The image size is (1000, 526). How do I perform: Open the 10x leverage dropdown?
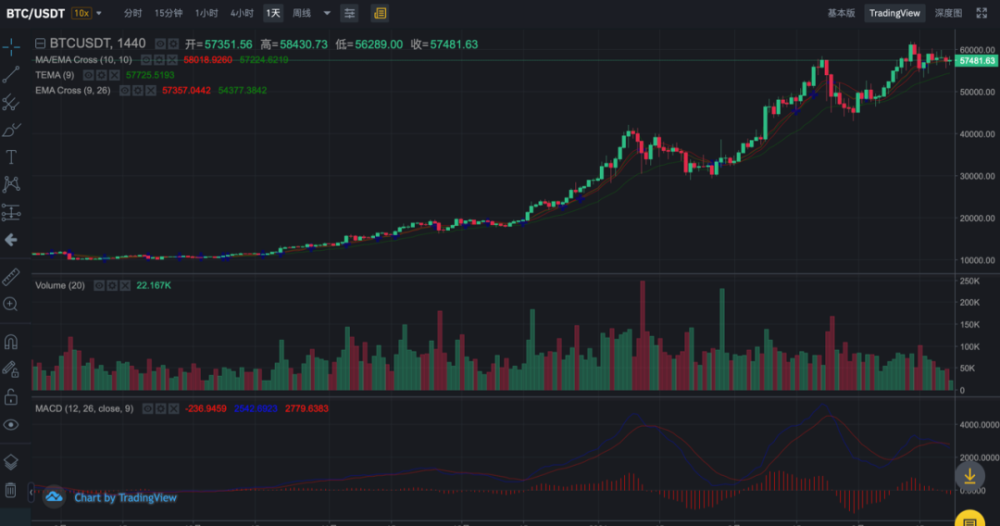81,13
